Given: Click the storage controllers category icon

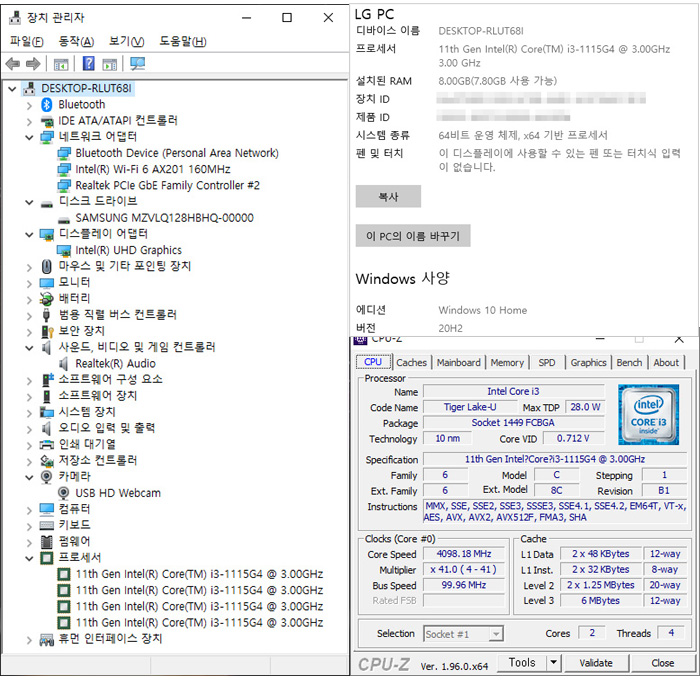Looking at the screenshot, I should 46,460.
